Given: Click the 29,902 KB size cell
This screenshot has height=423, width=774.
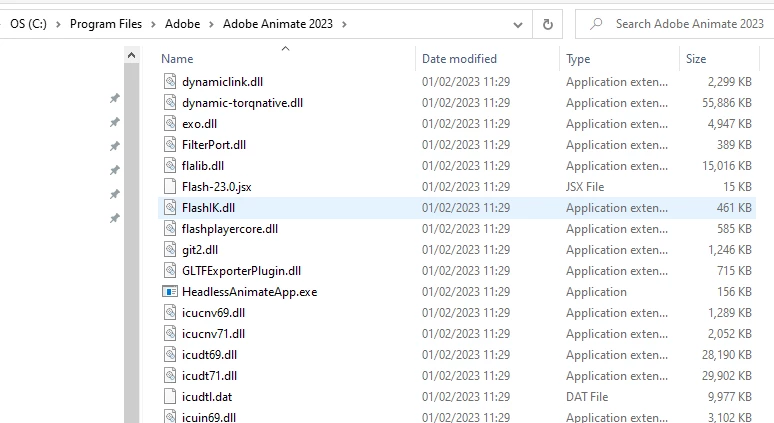Looking at the screenshot, I should pos(727,376).
